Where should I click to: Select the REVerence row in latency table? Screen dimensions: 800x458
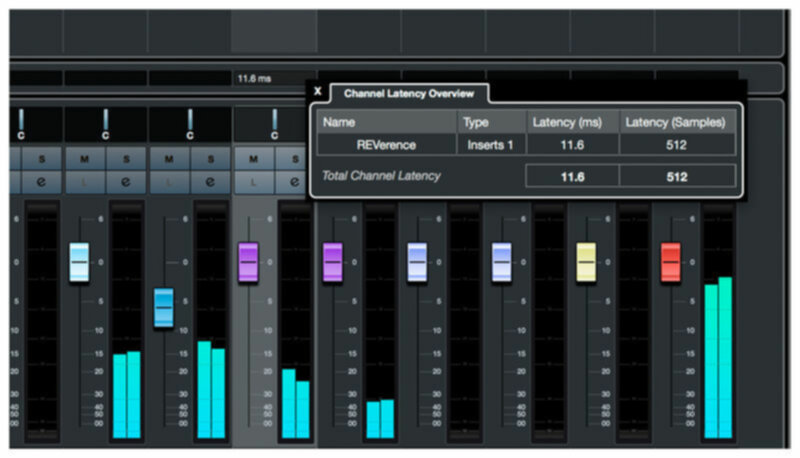tap(387, 145)
